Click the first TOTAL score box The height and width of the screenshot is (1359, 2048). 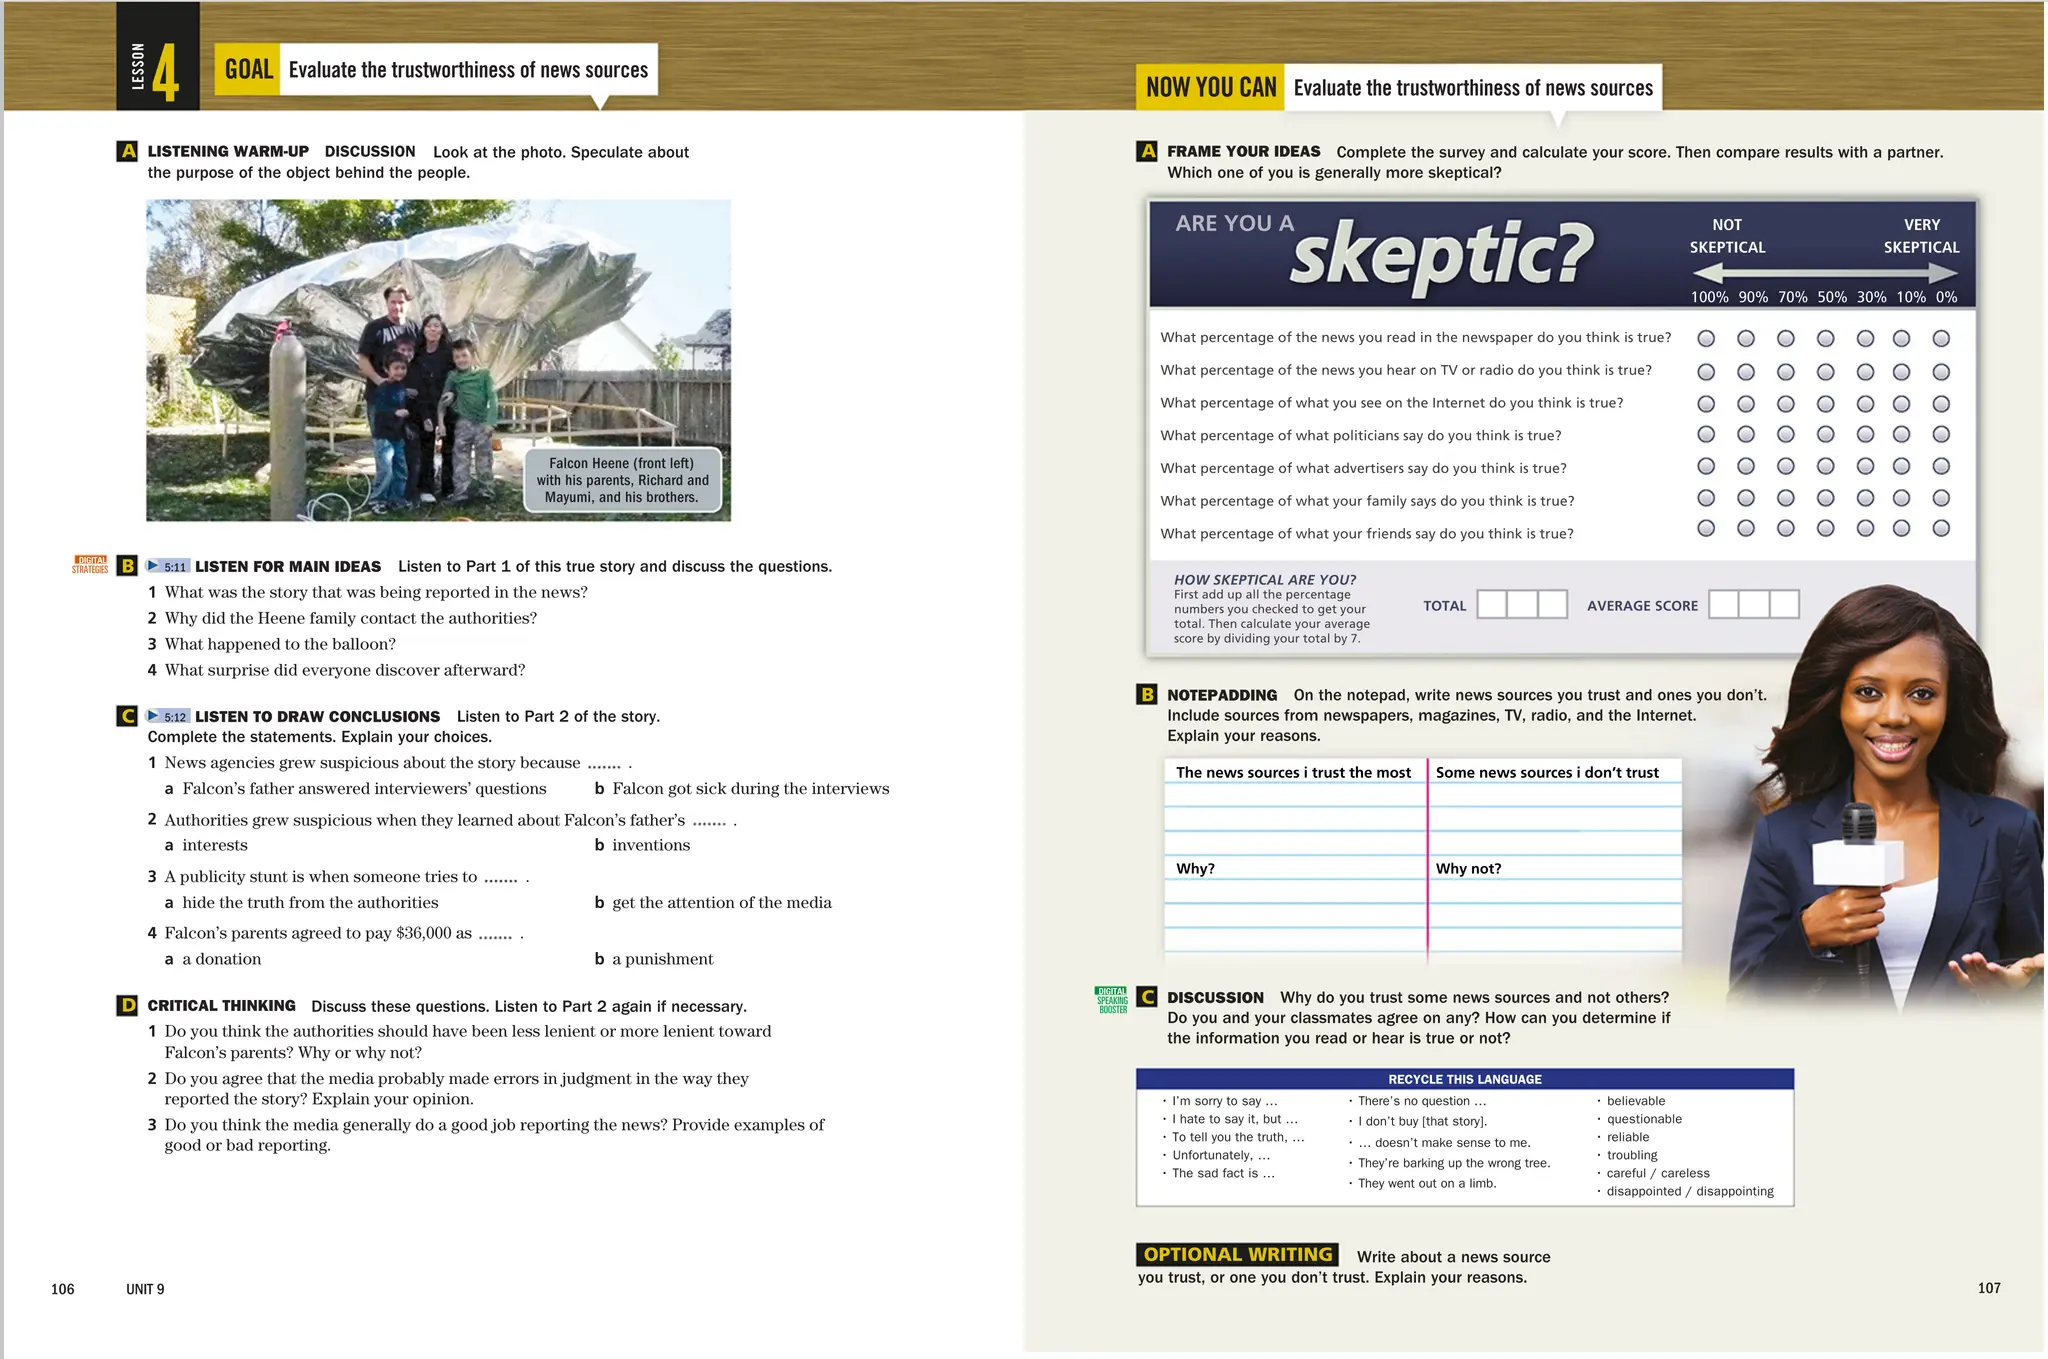1492,605
